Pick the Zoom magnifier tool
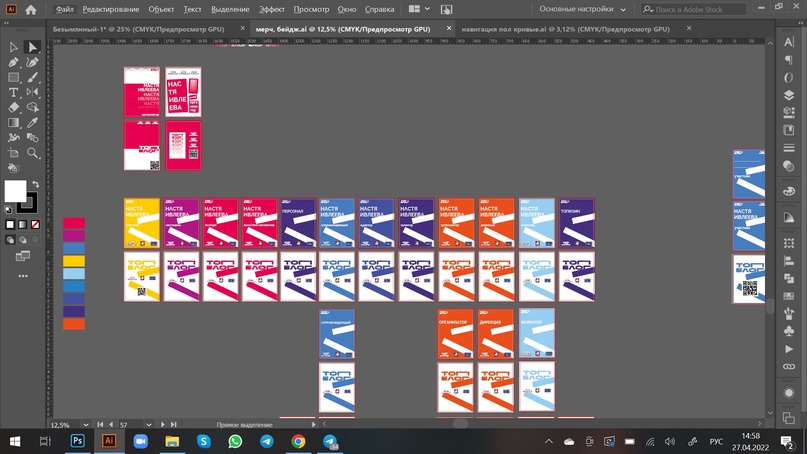 tap(33, 153)
